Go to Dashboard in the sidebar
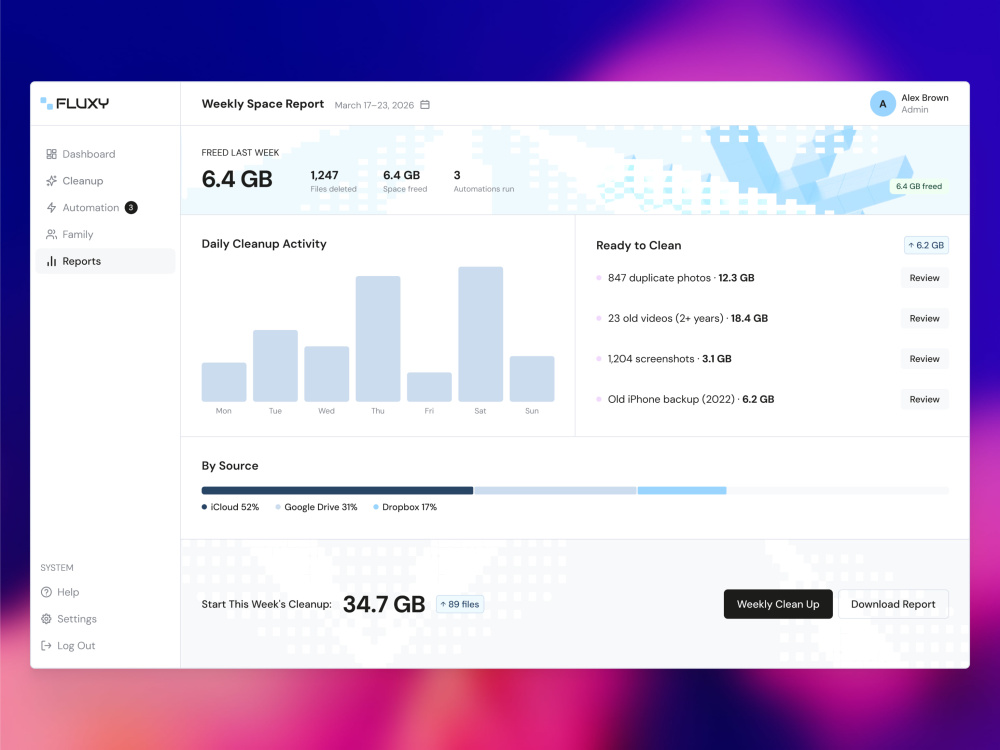Screen dimensions: 1000x750 [105, 154]
